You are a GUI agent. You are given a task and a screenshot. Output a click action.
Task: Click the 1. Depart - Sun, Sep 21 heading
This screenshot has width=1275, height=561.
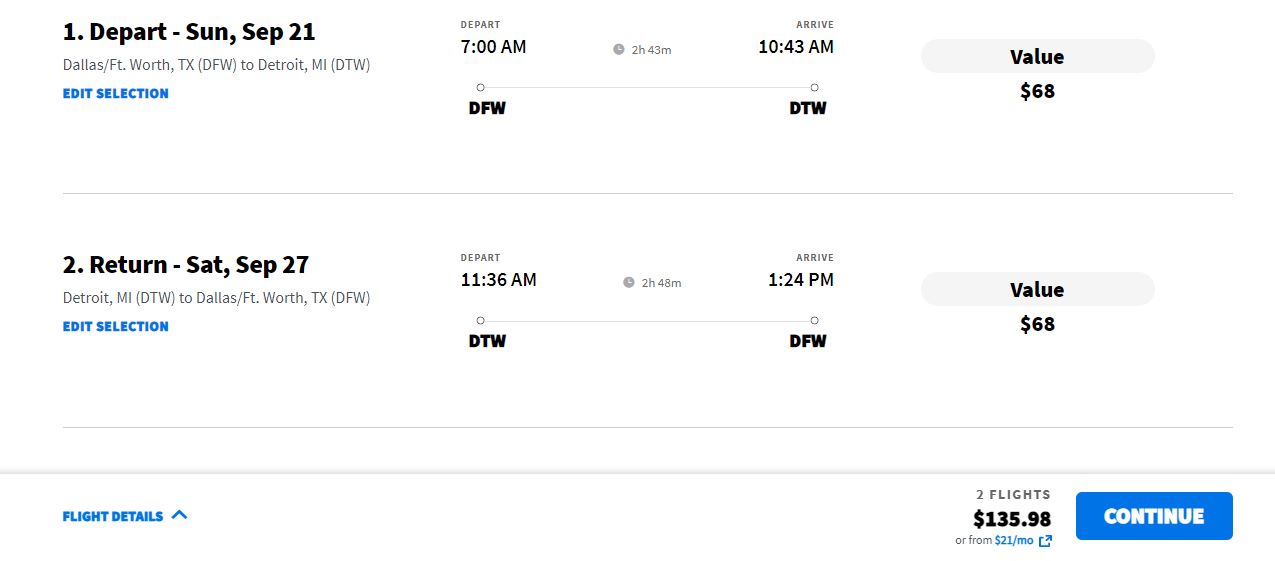[189, 32]
